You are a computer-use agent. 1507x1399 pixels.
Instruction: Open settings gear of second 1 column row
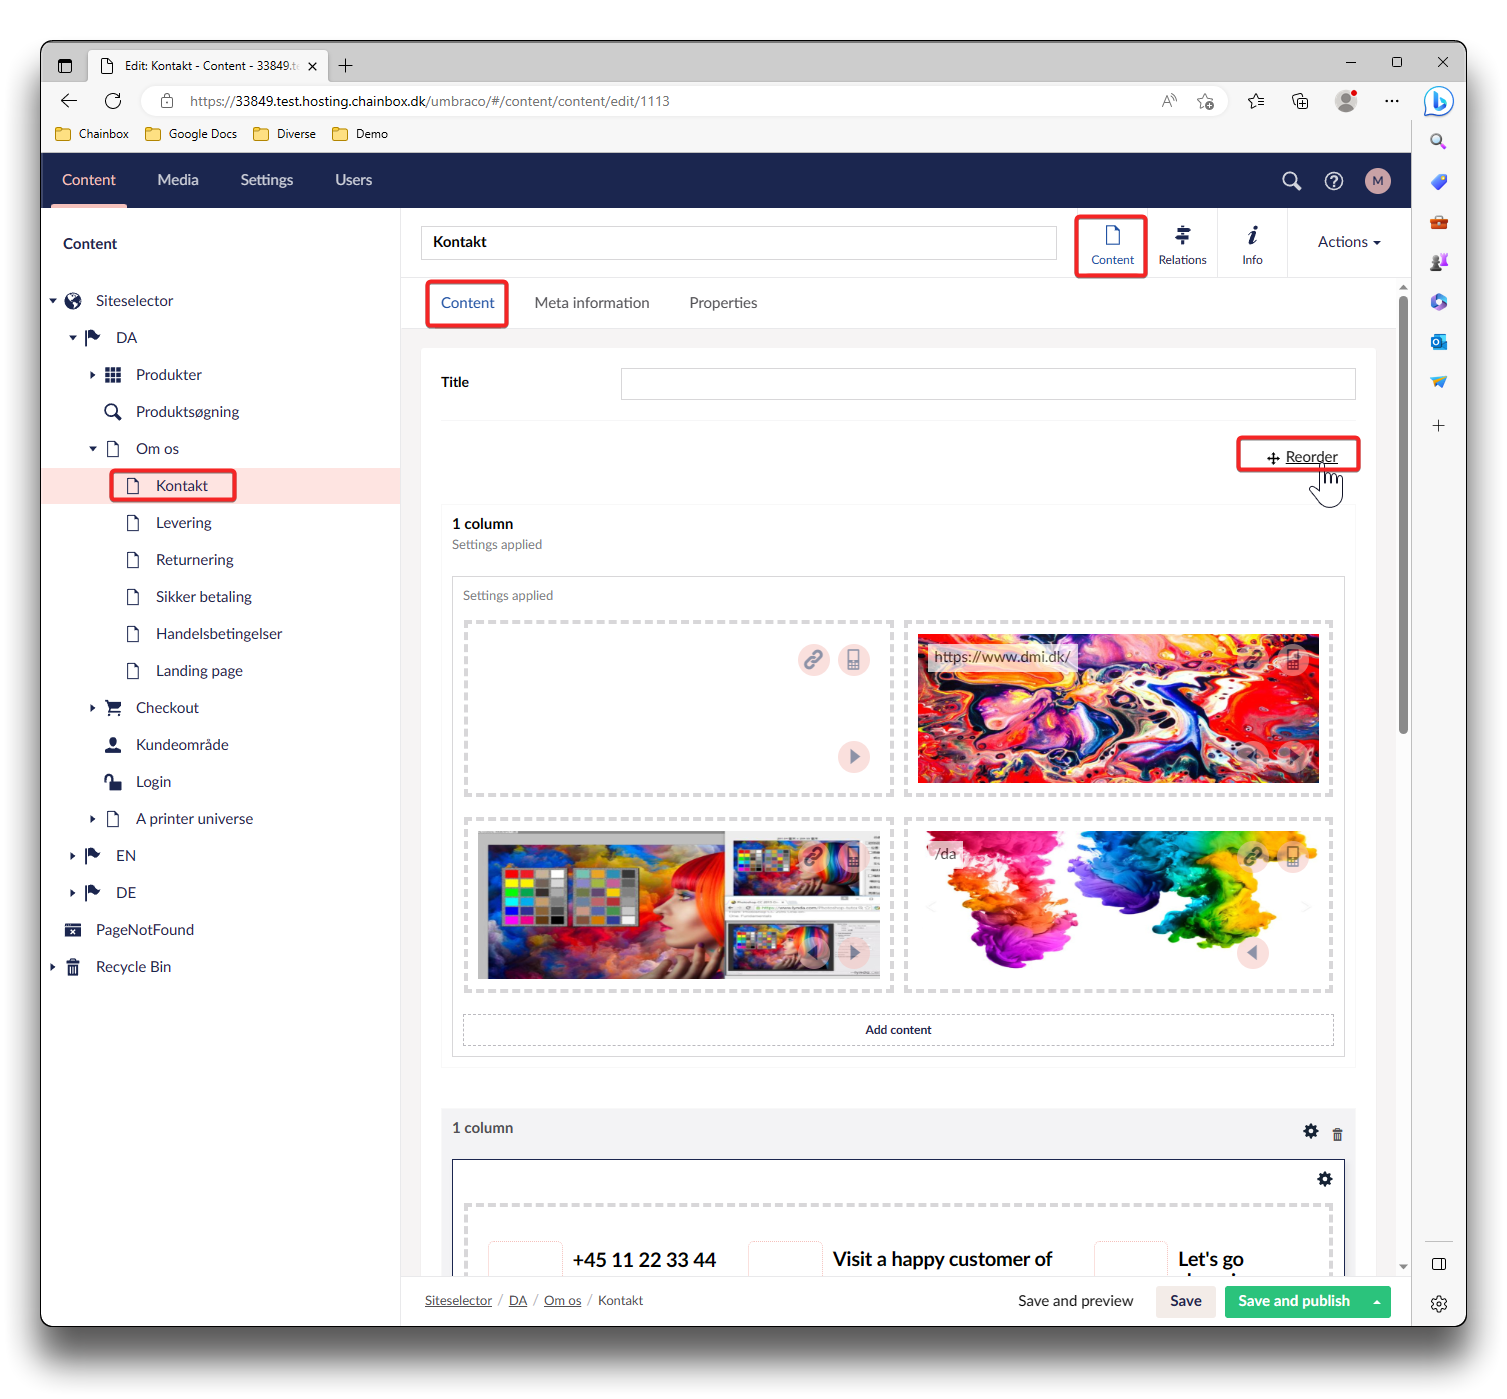tap(1310, 1131)
